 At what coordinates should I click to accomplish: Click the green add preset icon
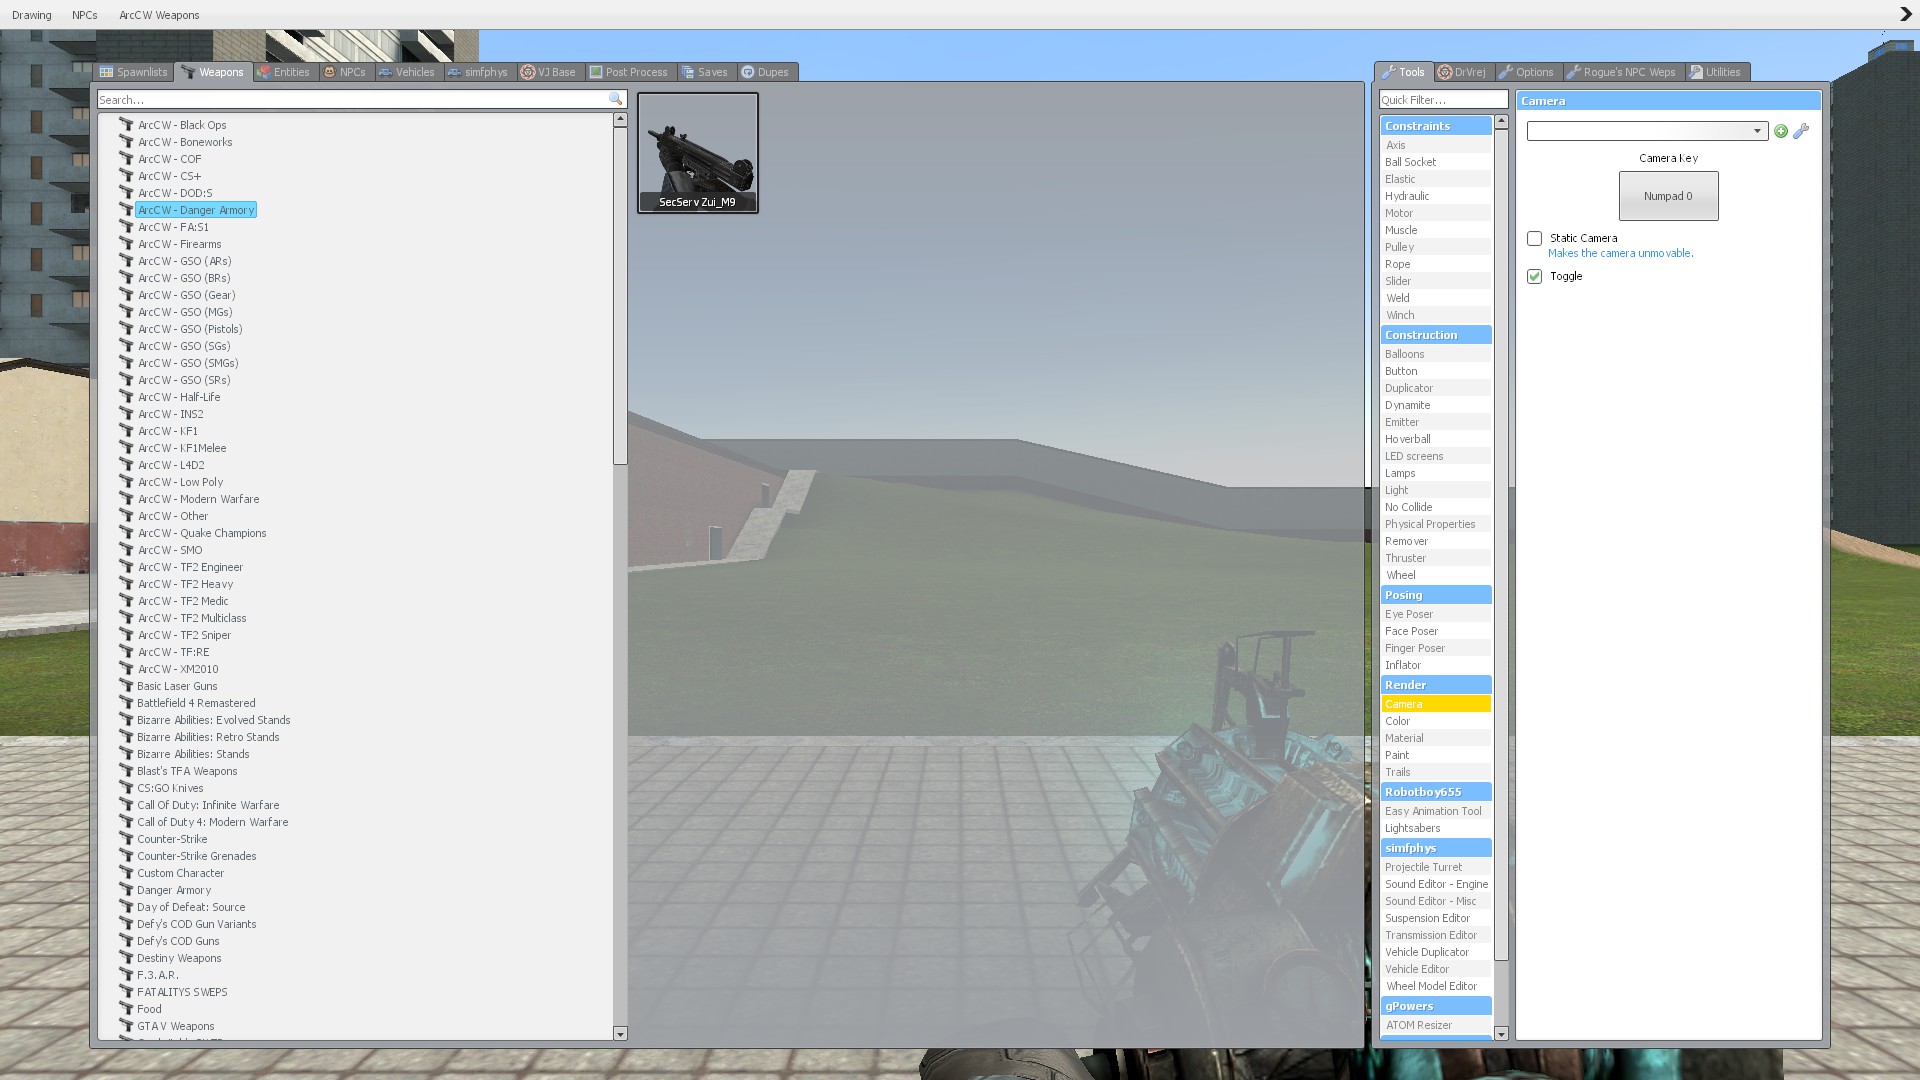pos(1781,131)
